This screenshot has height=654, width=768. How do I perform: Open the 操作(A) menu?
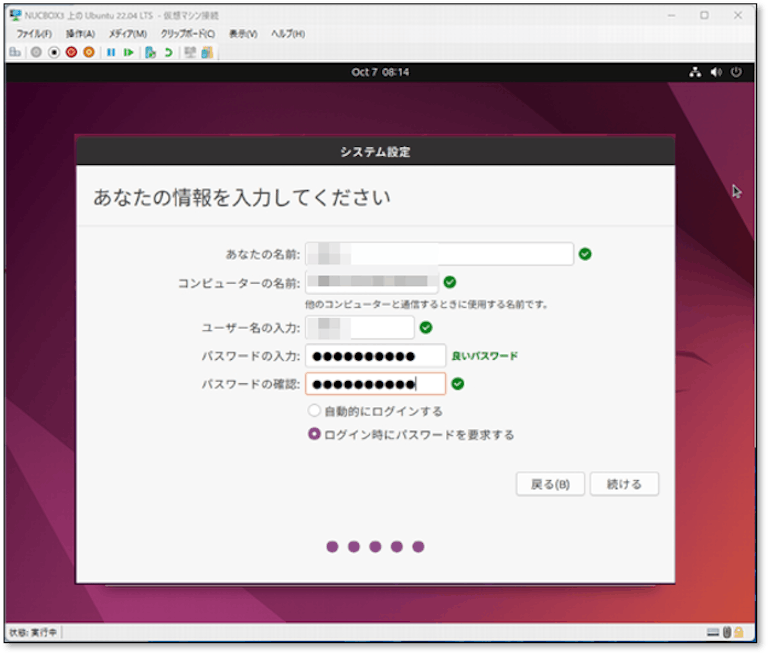coord(80,34)
